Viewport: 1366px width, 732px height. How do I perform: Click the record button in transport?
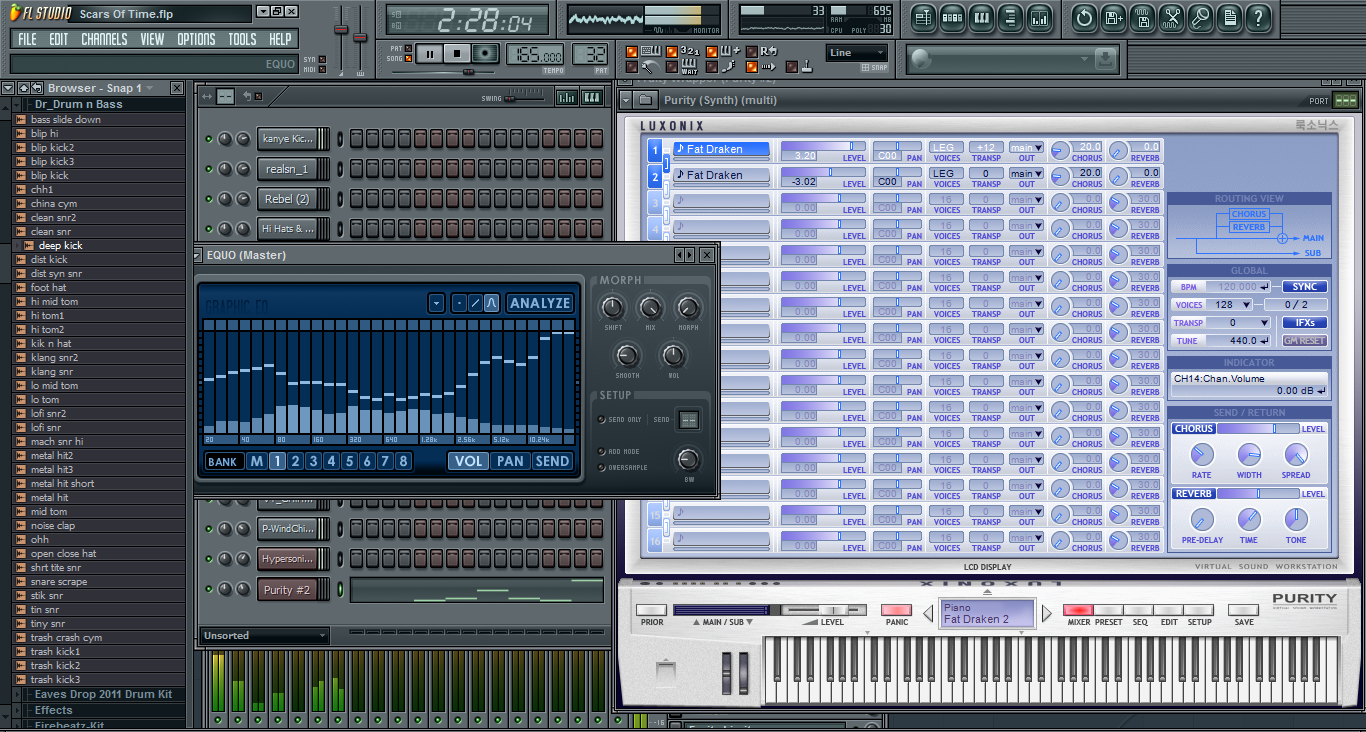click(x=485, y=54)
